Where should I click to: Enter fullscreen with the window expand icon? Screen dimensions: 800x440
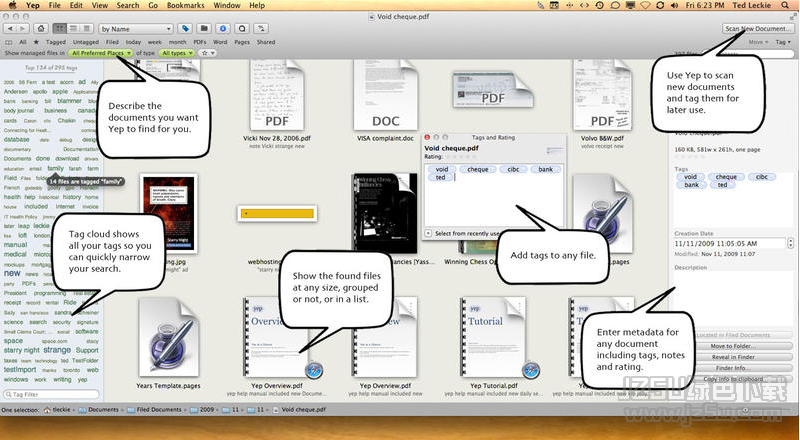pyautogui.click(x=792, y=16)
